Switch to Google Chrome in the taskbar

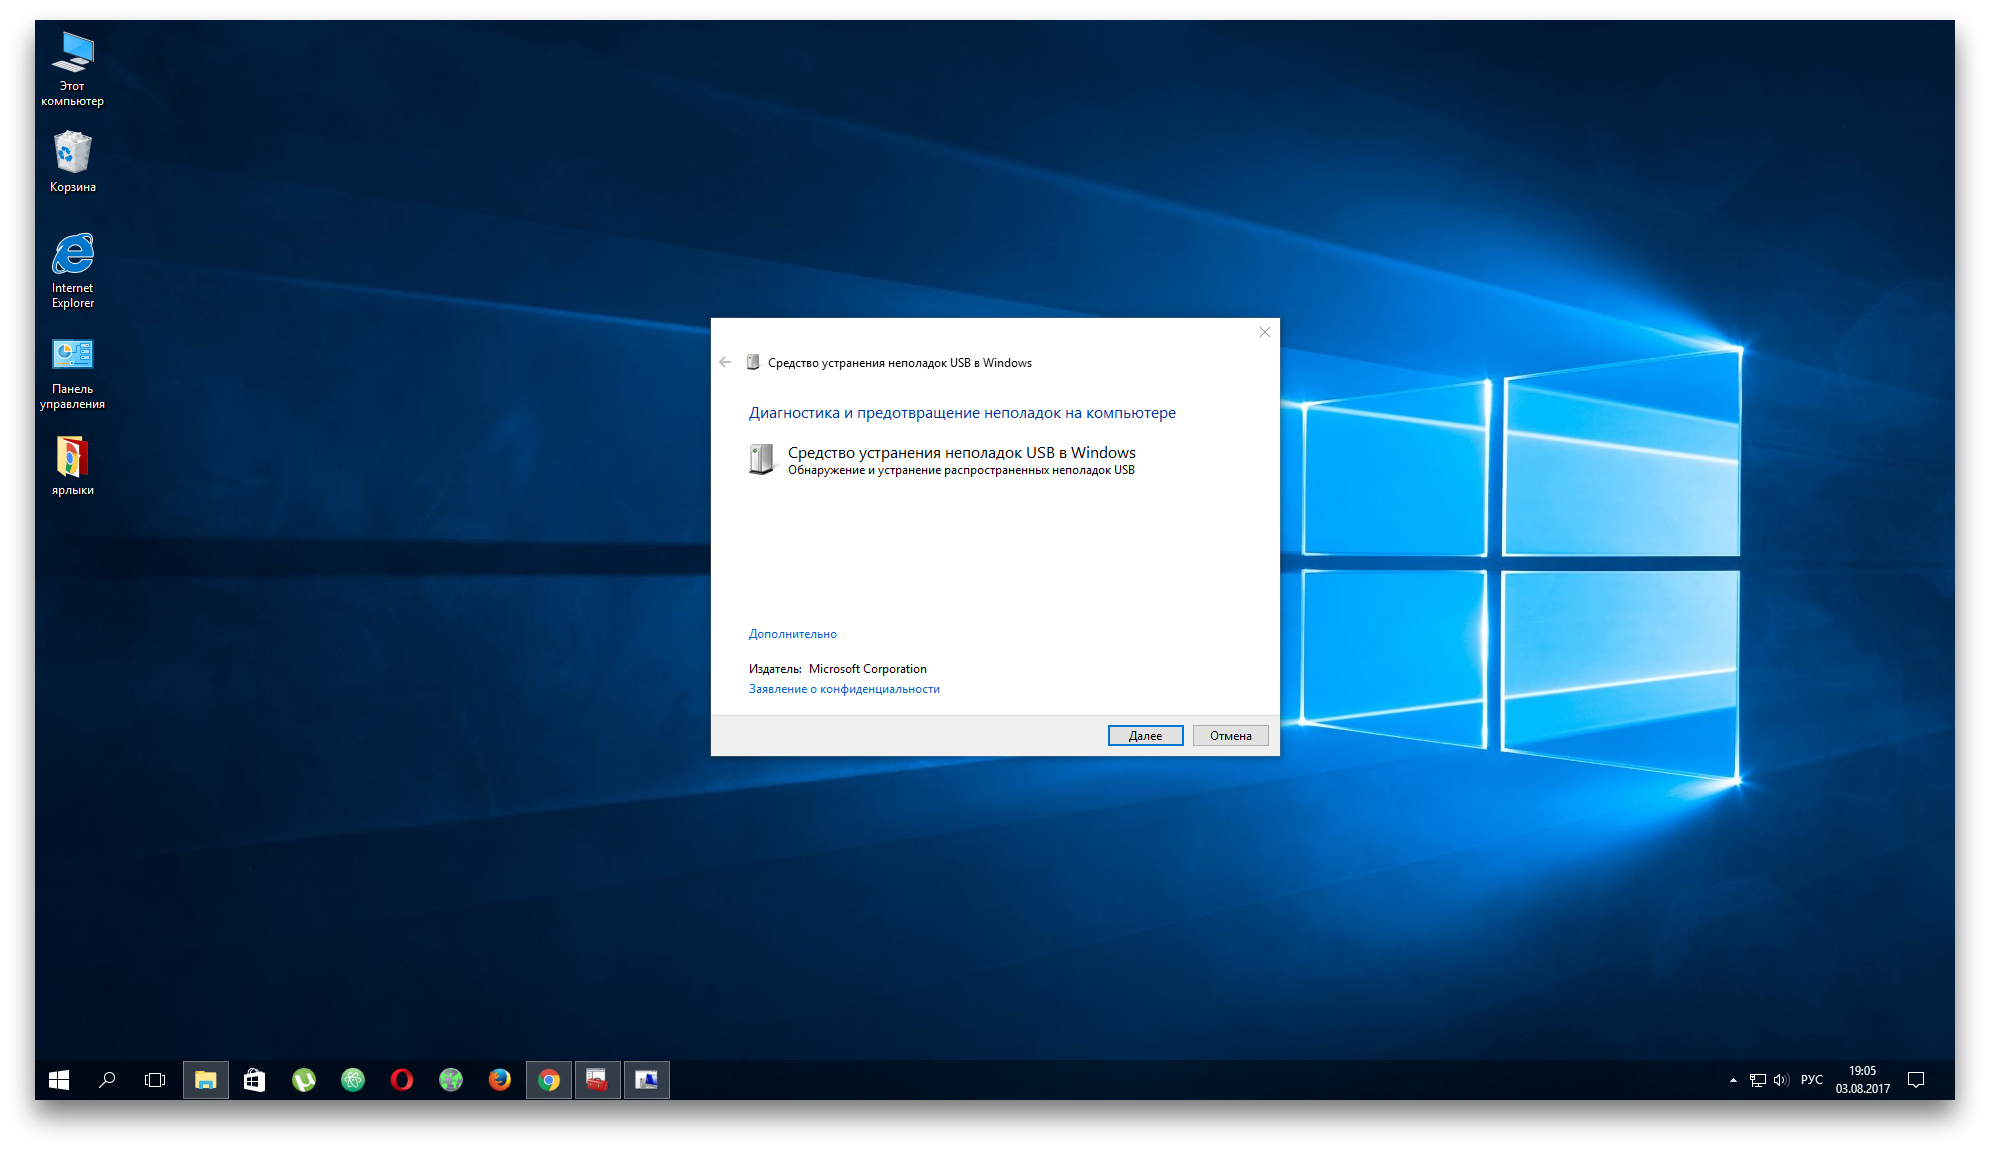click(549, 1080)
